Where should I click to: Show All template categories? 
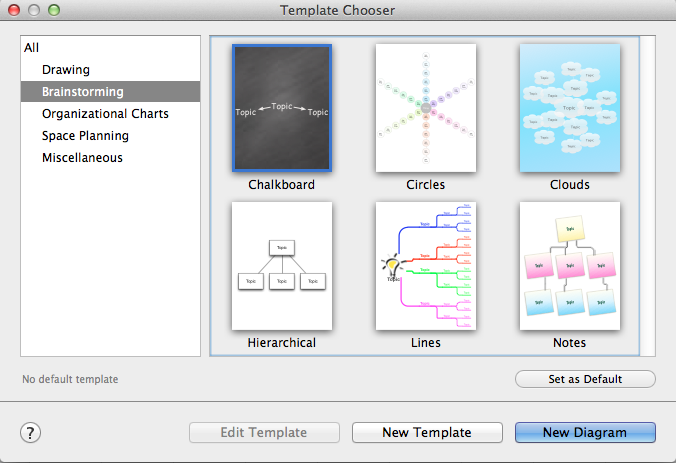point(32,48)
